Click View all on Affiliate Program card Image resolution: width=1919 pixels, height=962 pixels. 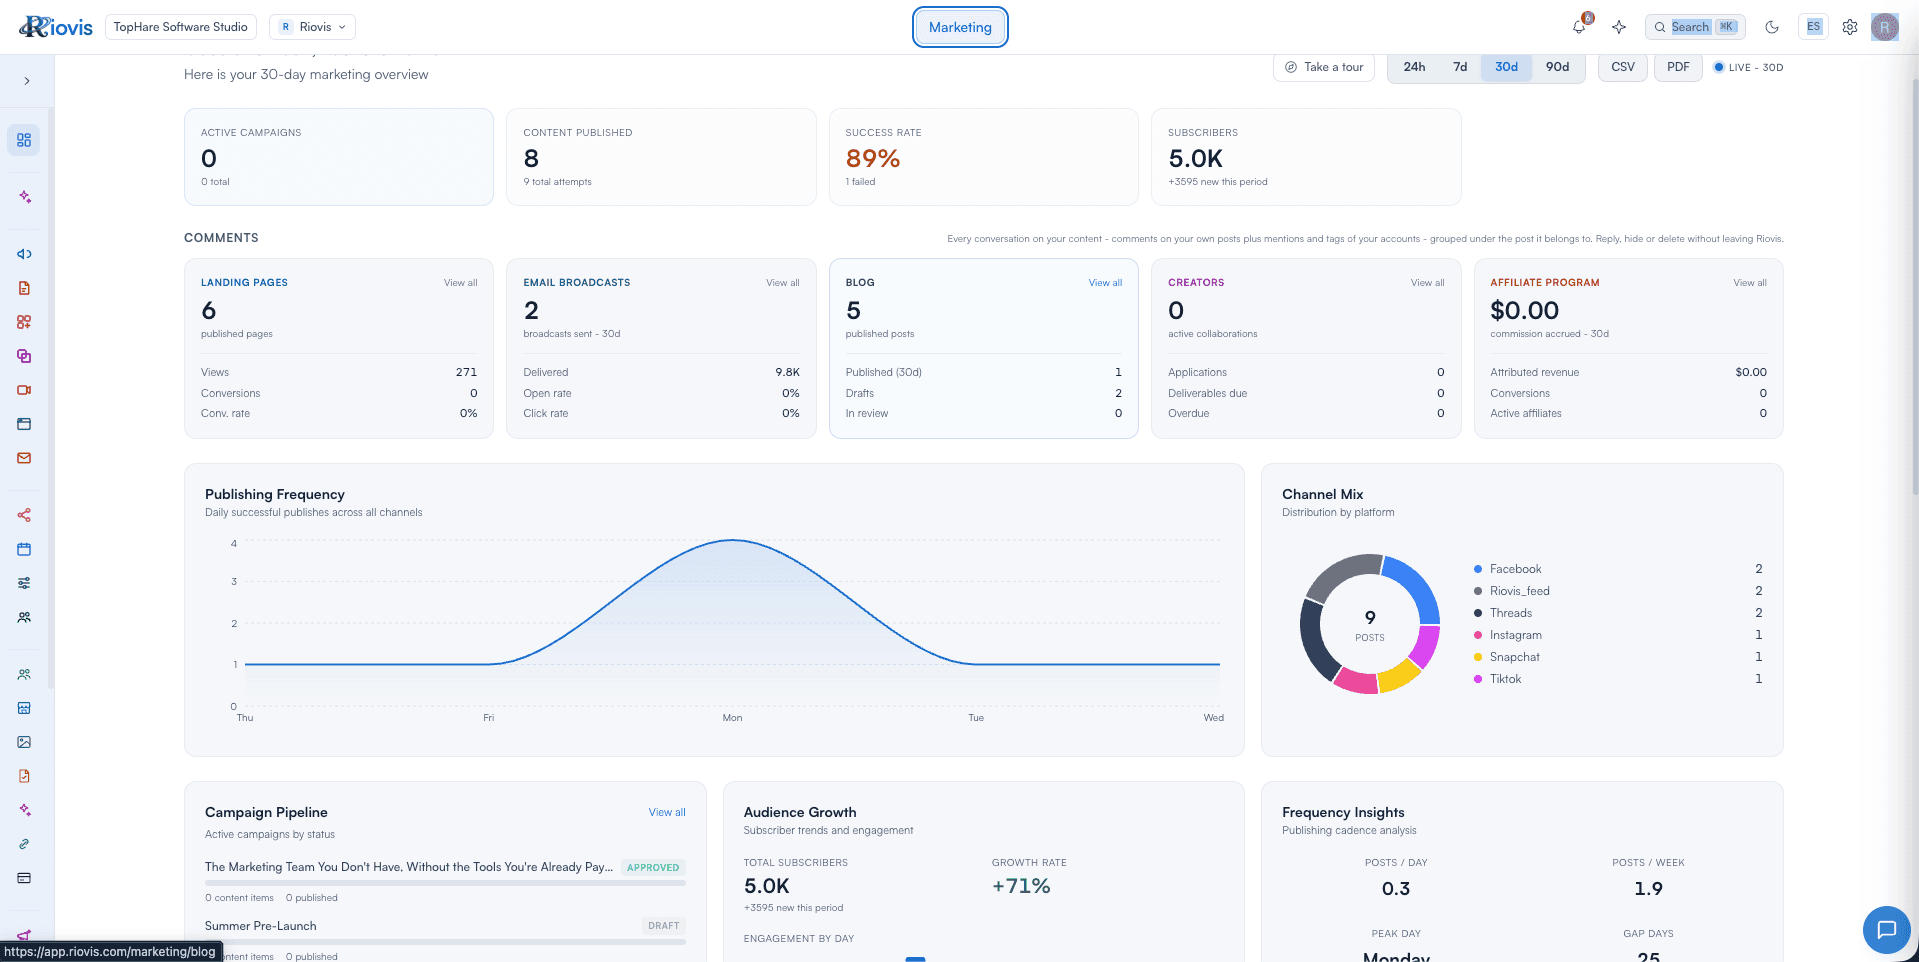click(1750, 283)
